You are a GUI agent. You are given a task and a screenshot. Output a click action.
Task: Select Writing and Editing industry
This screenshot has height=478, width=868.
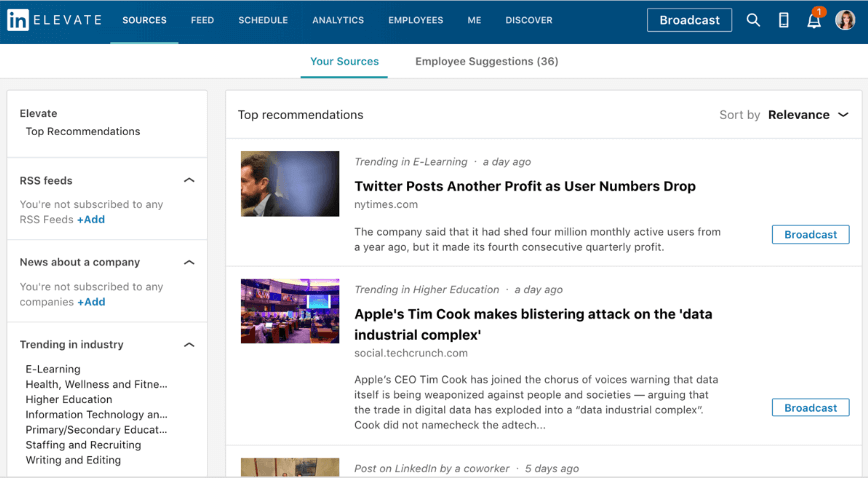[73, 460]
